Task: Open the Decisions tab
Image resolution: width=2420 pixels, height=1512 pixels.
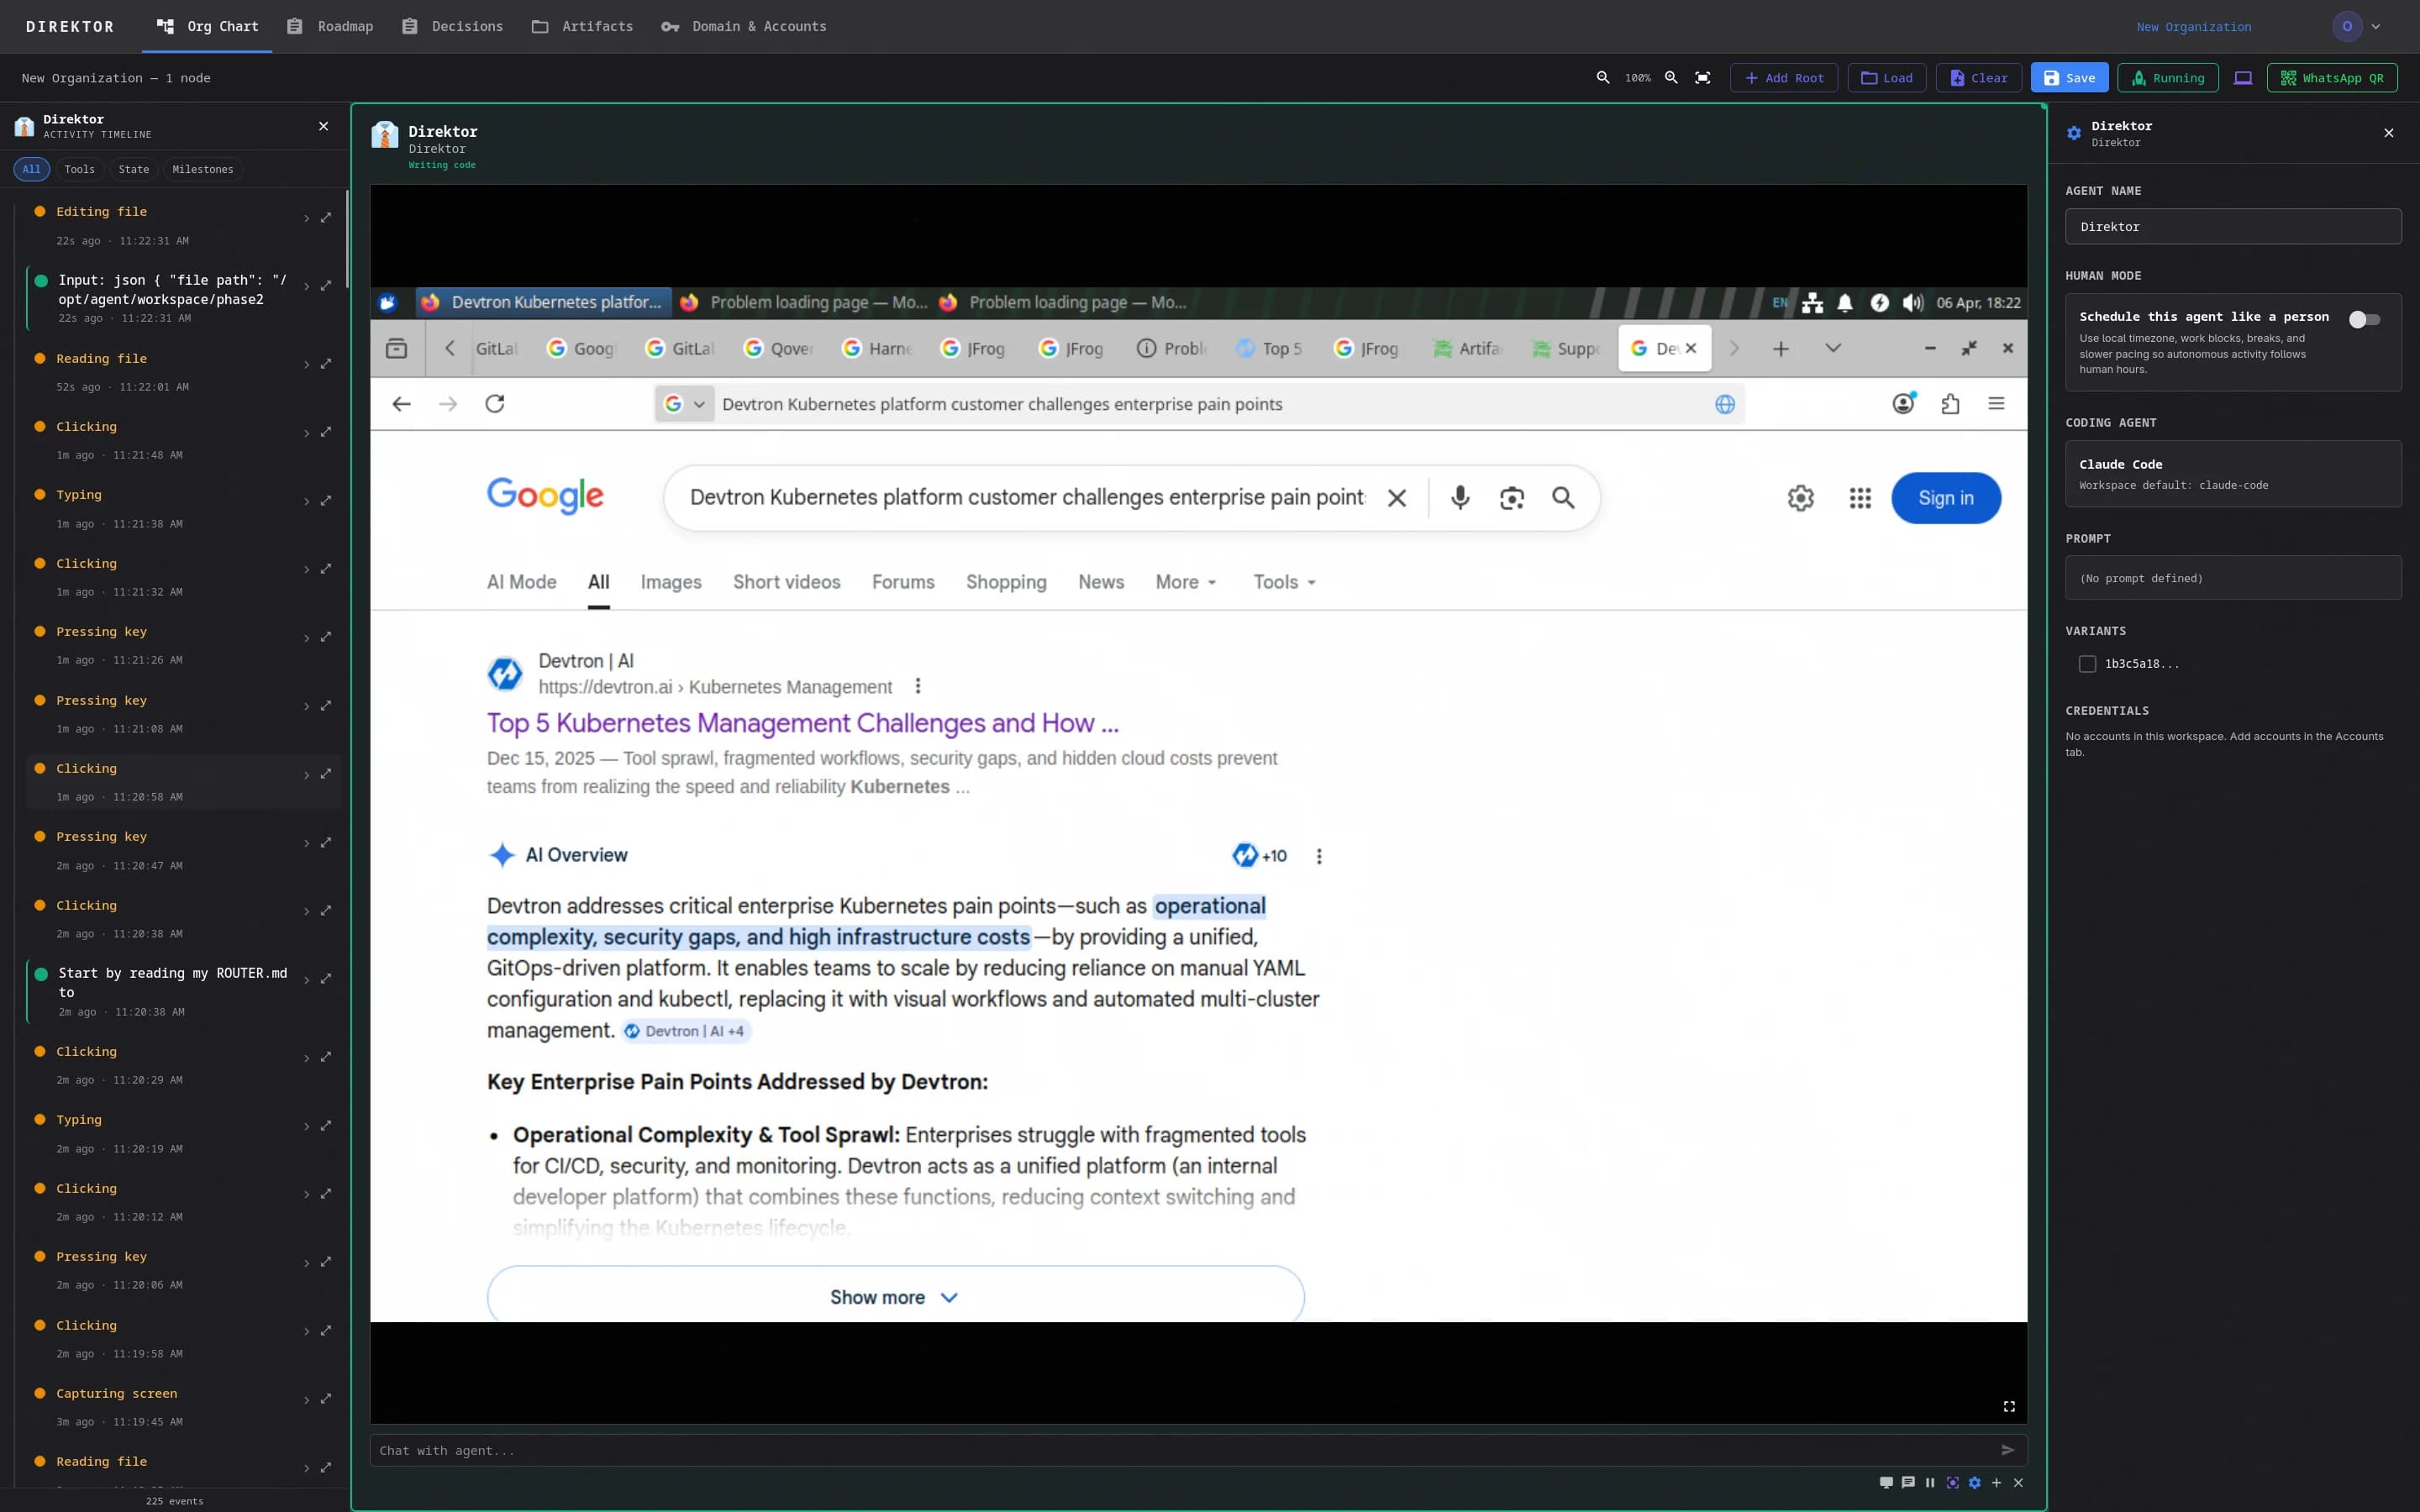Action: tap(452, 27)
